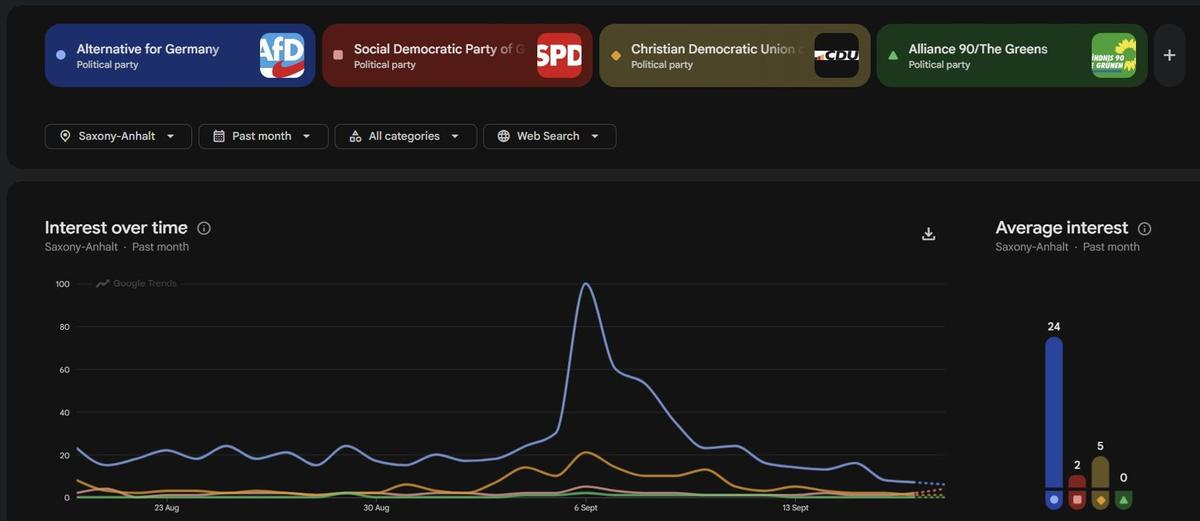Click the SPD party logo thumbnail
Image resolution: width=1200 pixels, height=521 pixels.
(x=559, y=55)
